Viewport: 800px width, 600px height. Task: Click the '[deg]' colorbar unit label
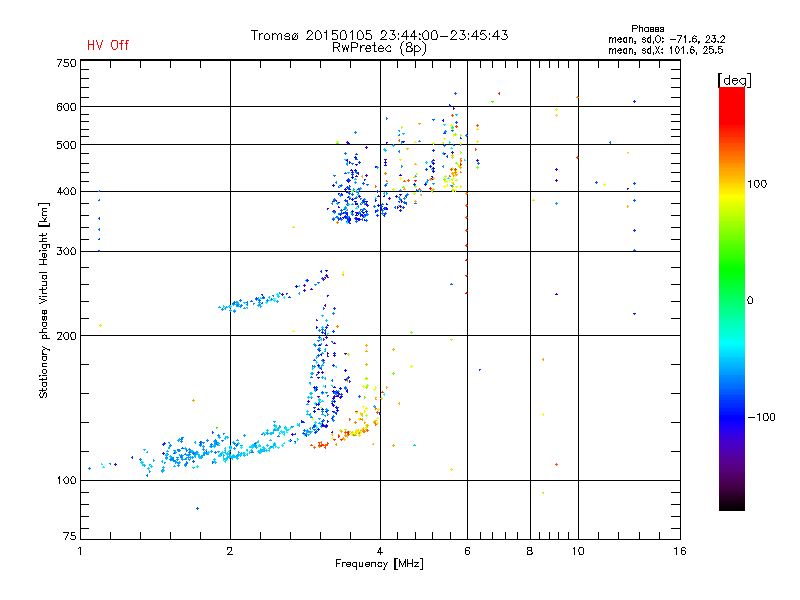tap(734, 80)
